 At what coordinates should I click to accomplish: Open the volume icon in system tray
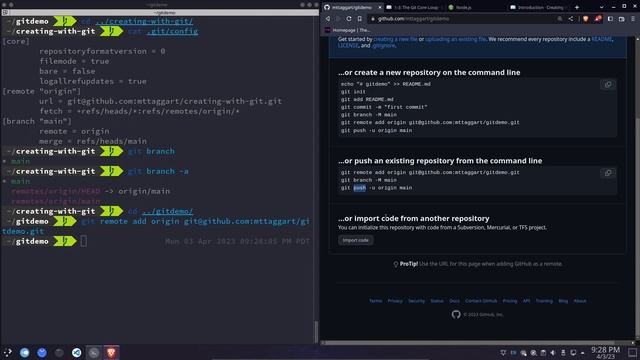(x=553, y=353)
